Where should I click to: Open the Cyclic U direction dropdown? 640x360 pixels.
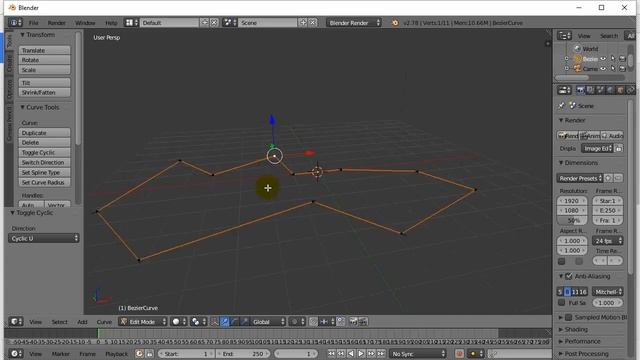point(44,238)
